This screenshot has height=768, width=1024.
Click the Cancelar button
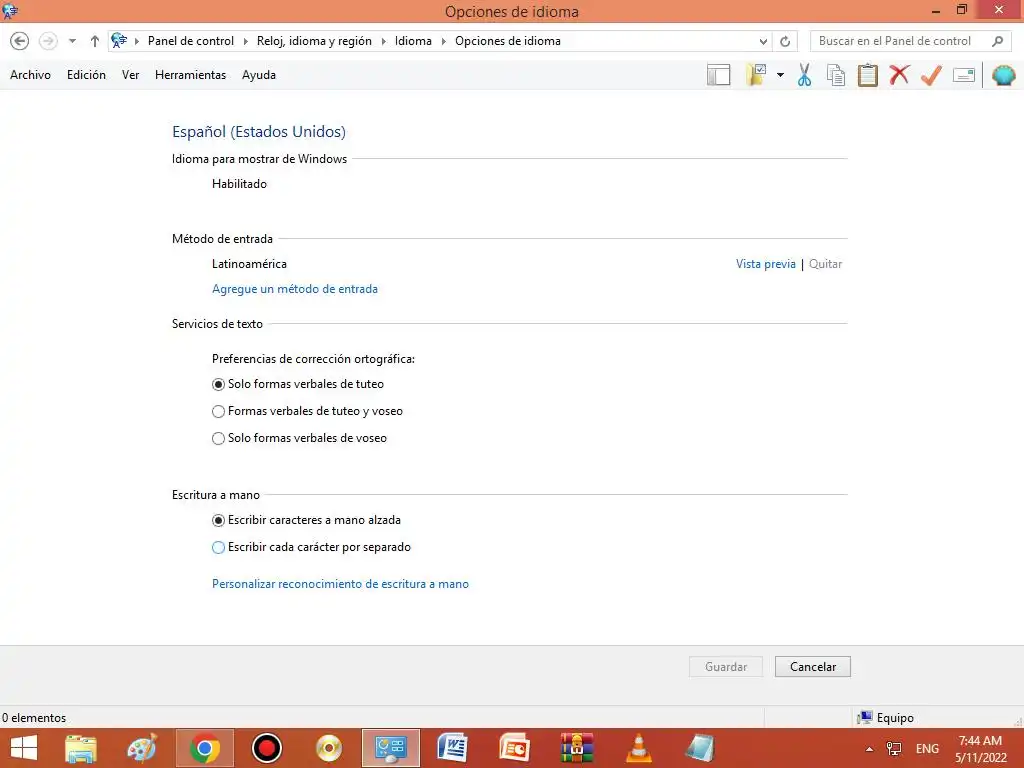coord(812,667)
